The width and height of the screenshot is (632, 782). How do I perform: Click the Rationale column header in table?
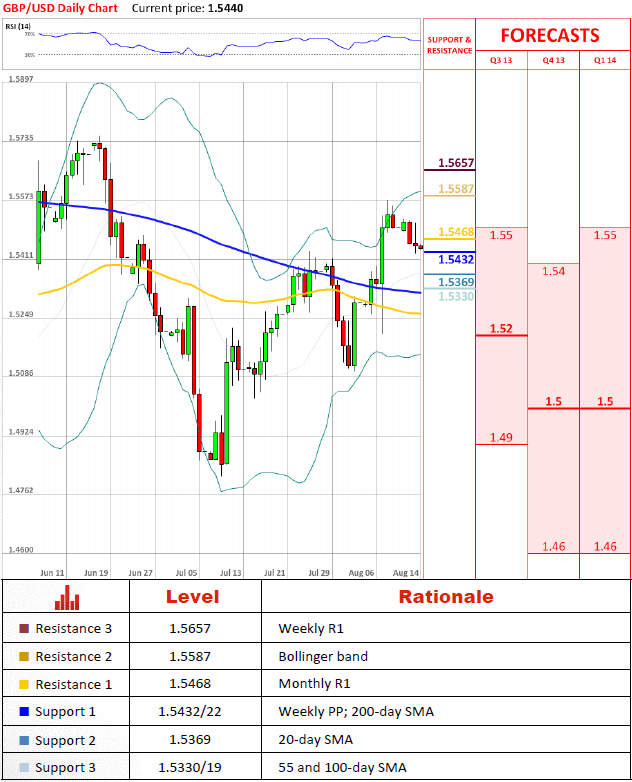click(446, 597)
